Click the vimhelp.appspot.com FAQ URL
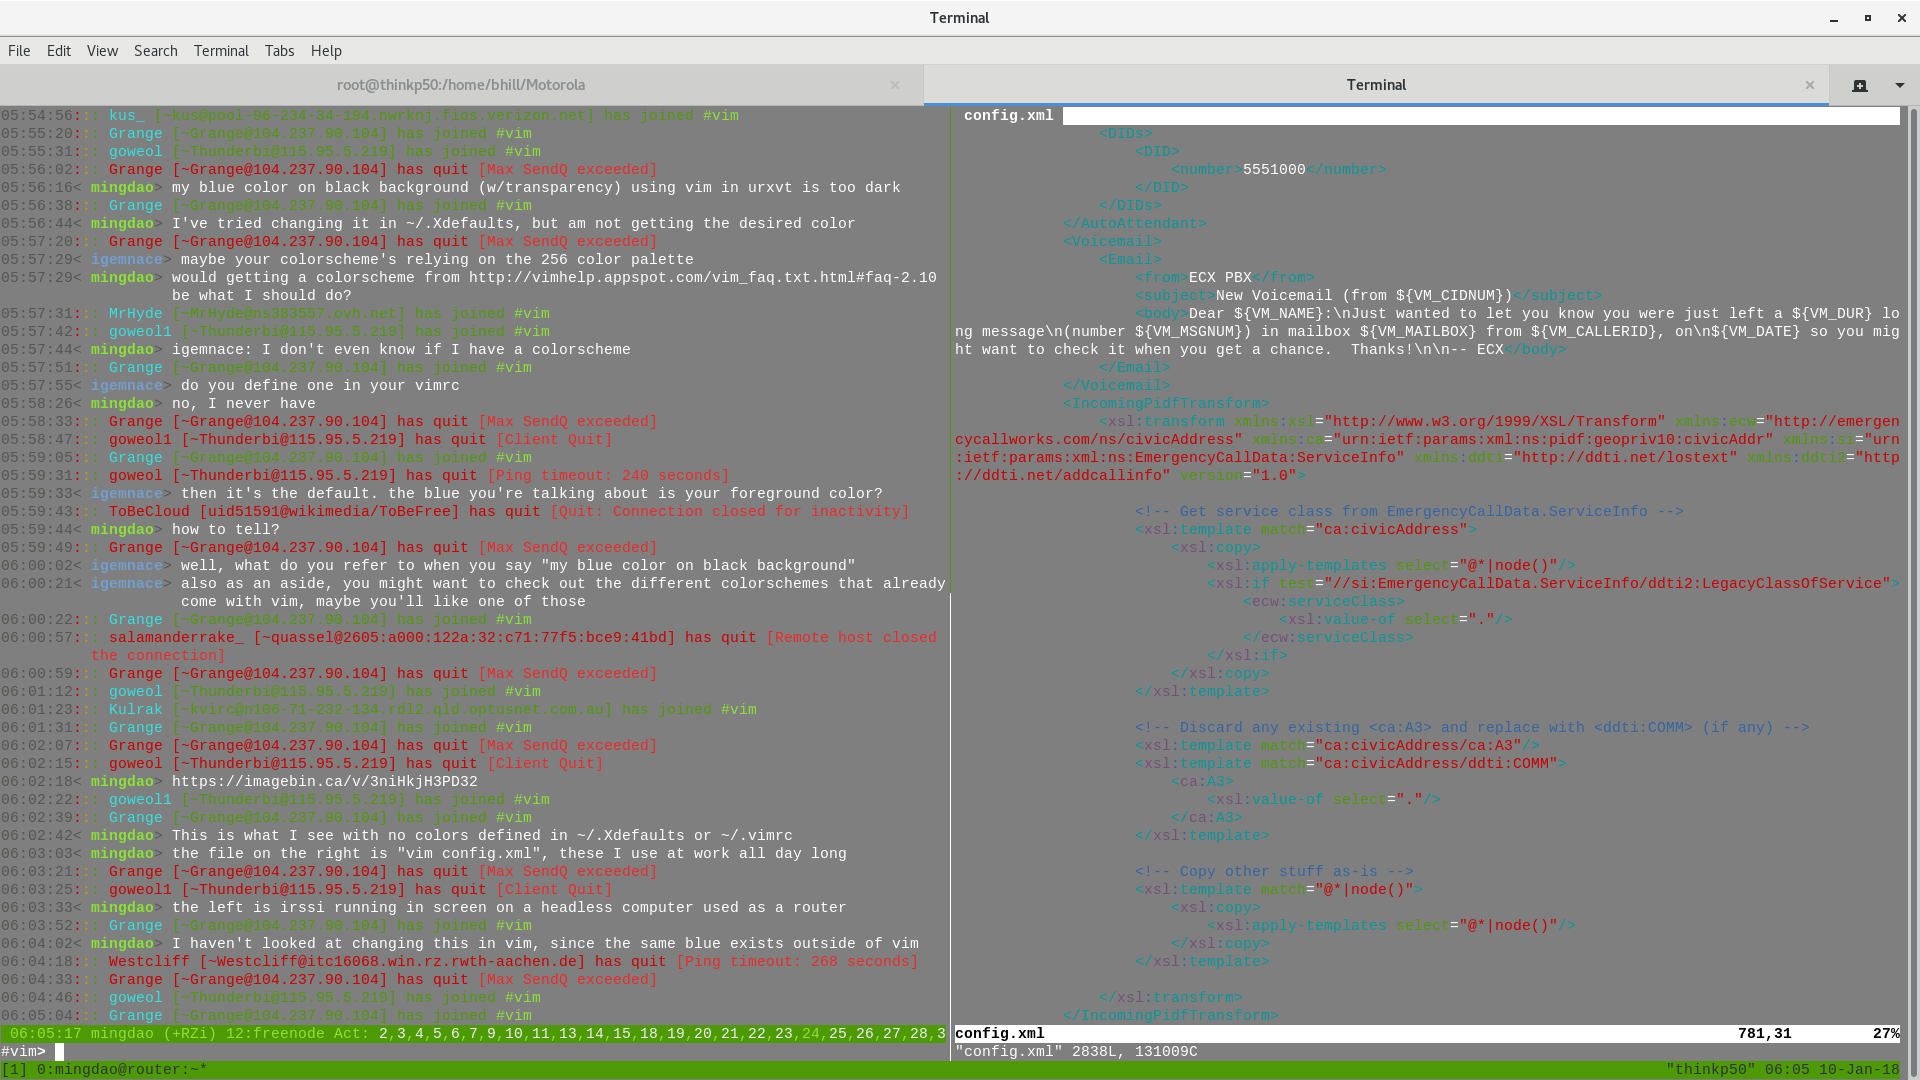The image size is (1920, 1080). [703, 278]
